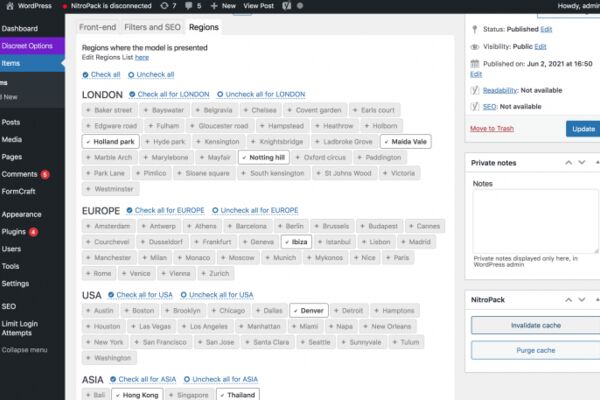600x400 pixels.
Task: Uncheck the Maida Vale region
Action: pyautogui.click(x=406, y=142)
